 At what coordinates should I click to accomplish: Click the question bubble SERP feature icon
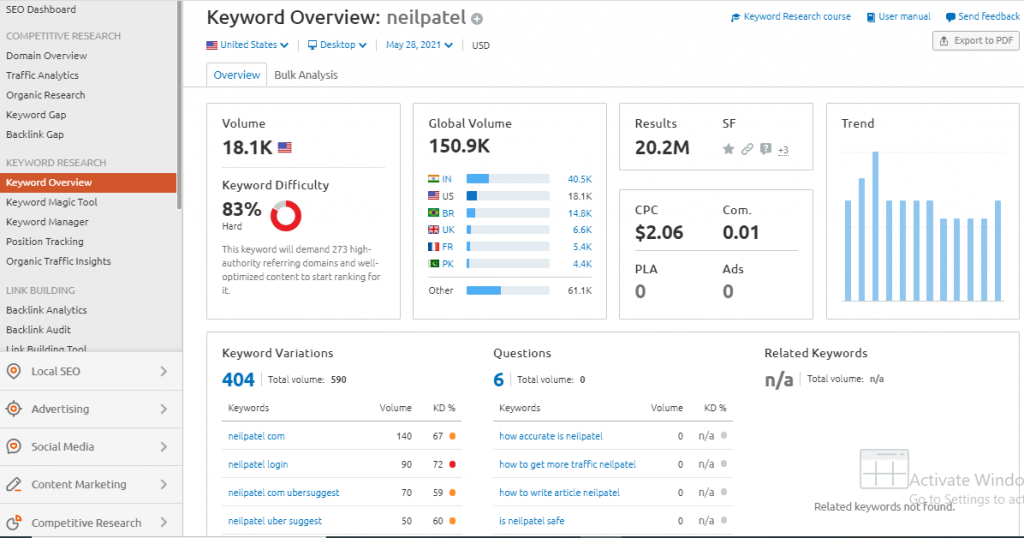pos(765,149)
